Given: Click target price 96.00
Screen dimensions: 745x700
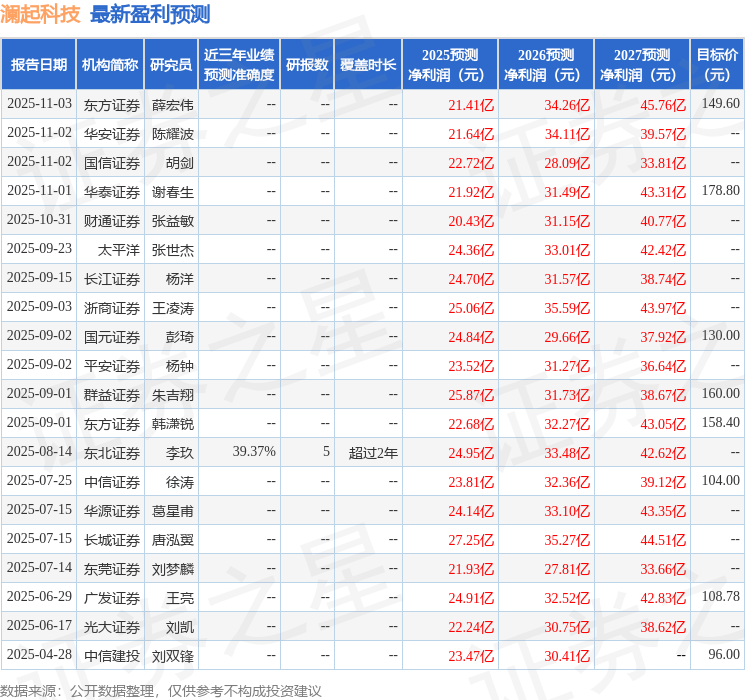Looking at the screenshot, I should click(x=724, y=654).
